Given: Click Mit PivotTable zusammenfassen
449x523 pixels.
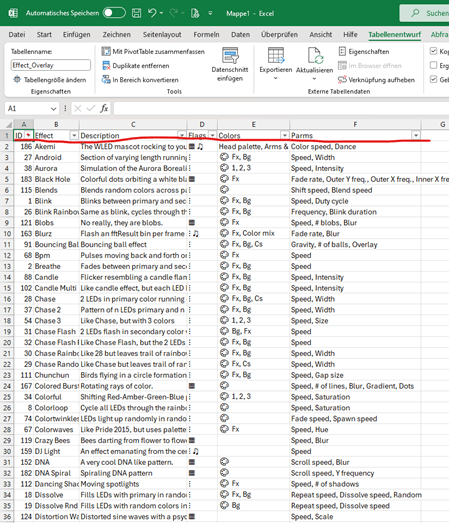Looking at the screenshot, I should 153,51.
